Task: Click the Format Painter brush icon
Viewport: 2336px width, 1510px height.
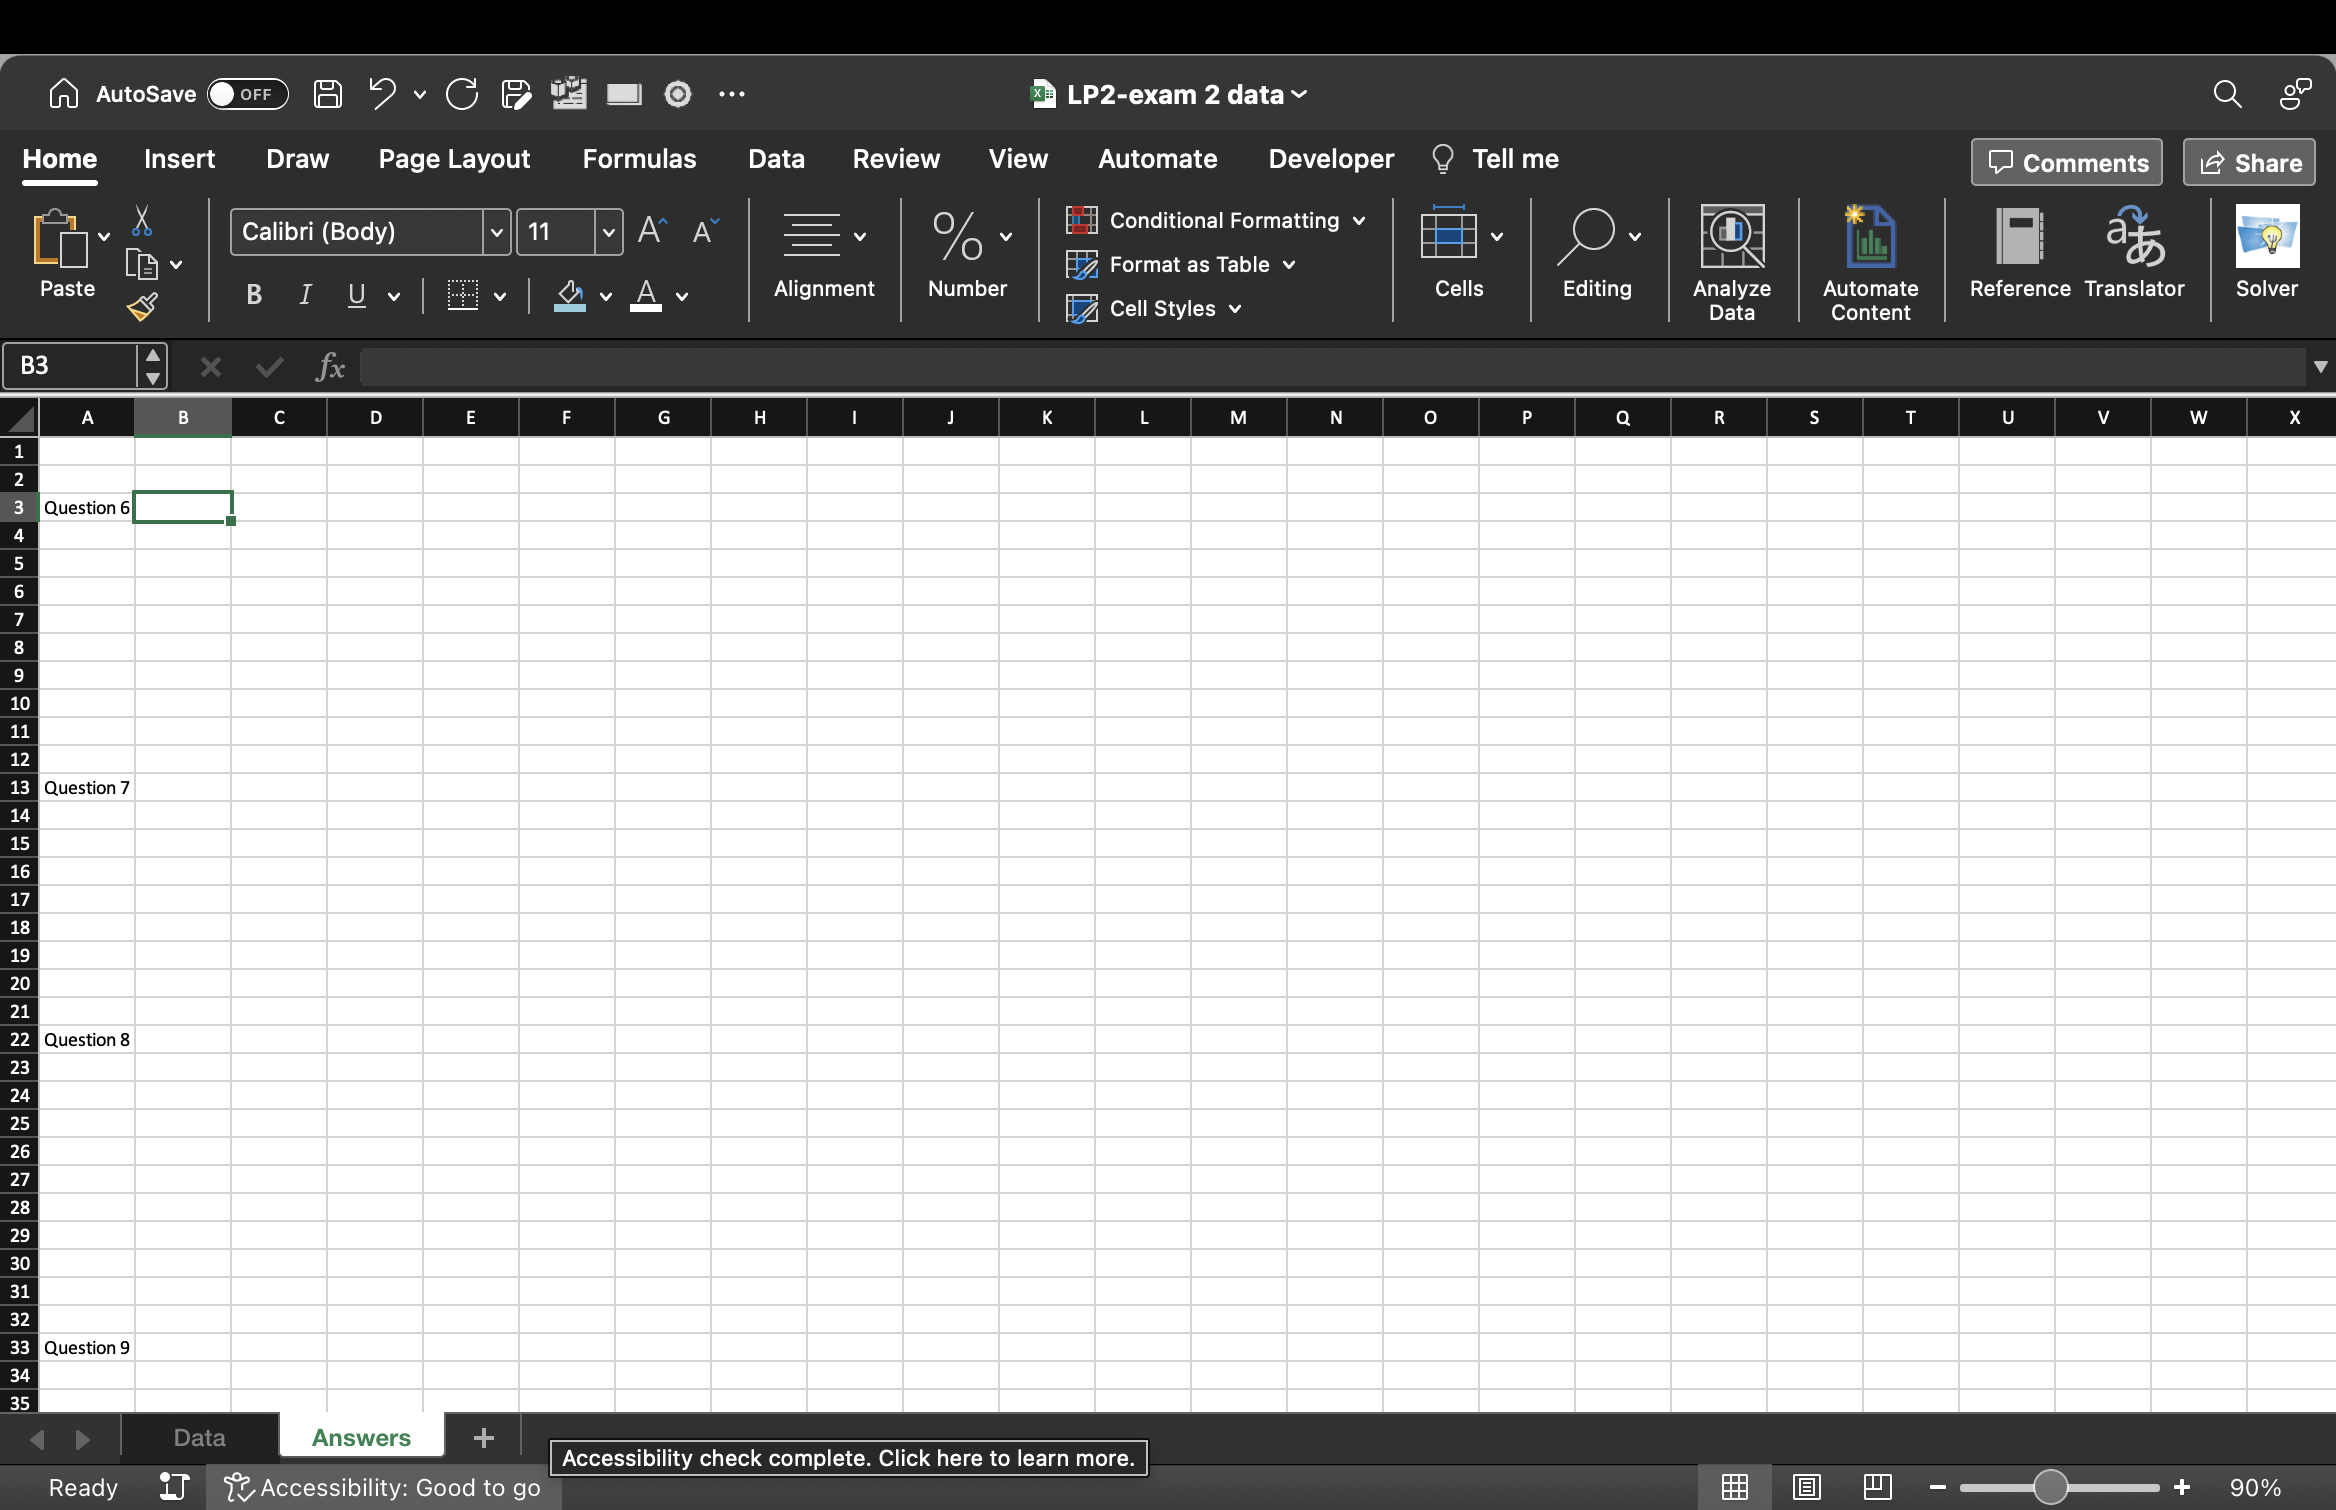Action: pos(142,306)
